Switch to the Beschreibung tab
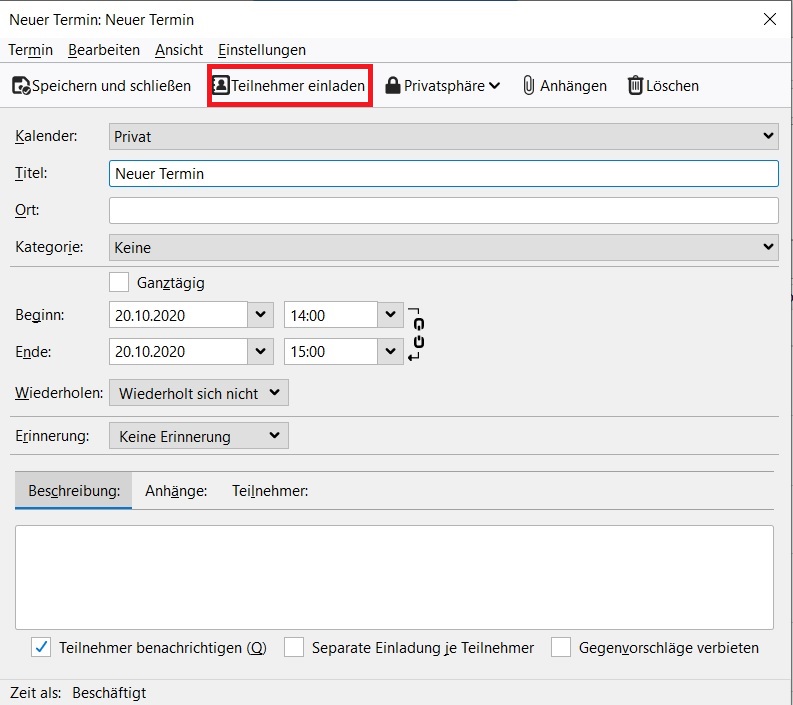 tap(74, 491)
